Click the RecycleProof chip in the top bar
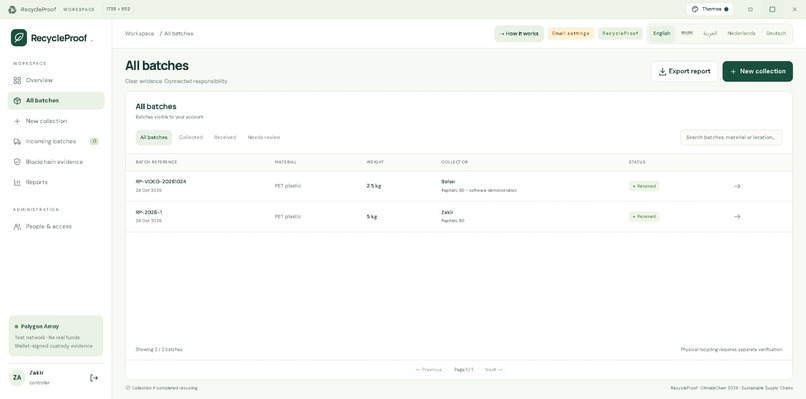The height and width of the screenshot is (399, 806). pyautogui.click(x=620, y=33)
